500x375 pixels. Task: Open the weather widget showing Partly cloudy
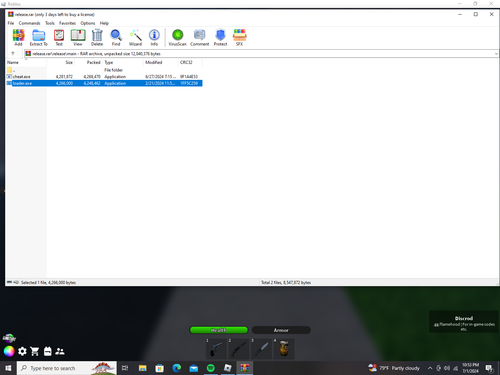tap(394, 368)
